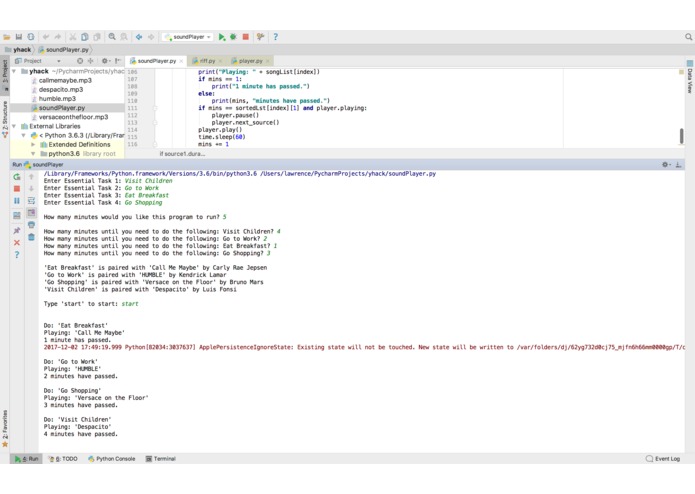Switch to player.py editor tab

click(250, 61)
